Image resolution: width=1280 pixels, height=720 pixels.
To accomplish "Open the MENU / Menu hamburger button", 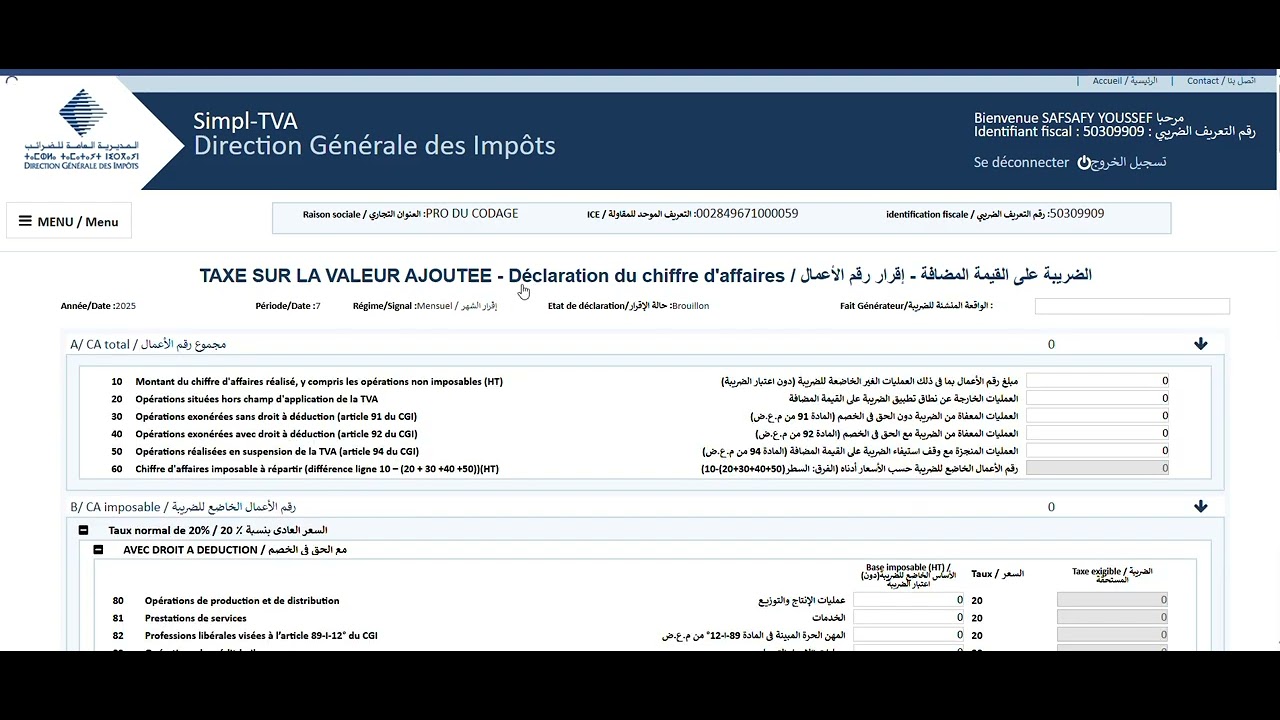I will click(x=68, y=221).
